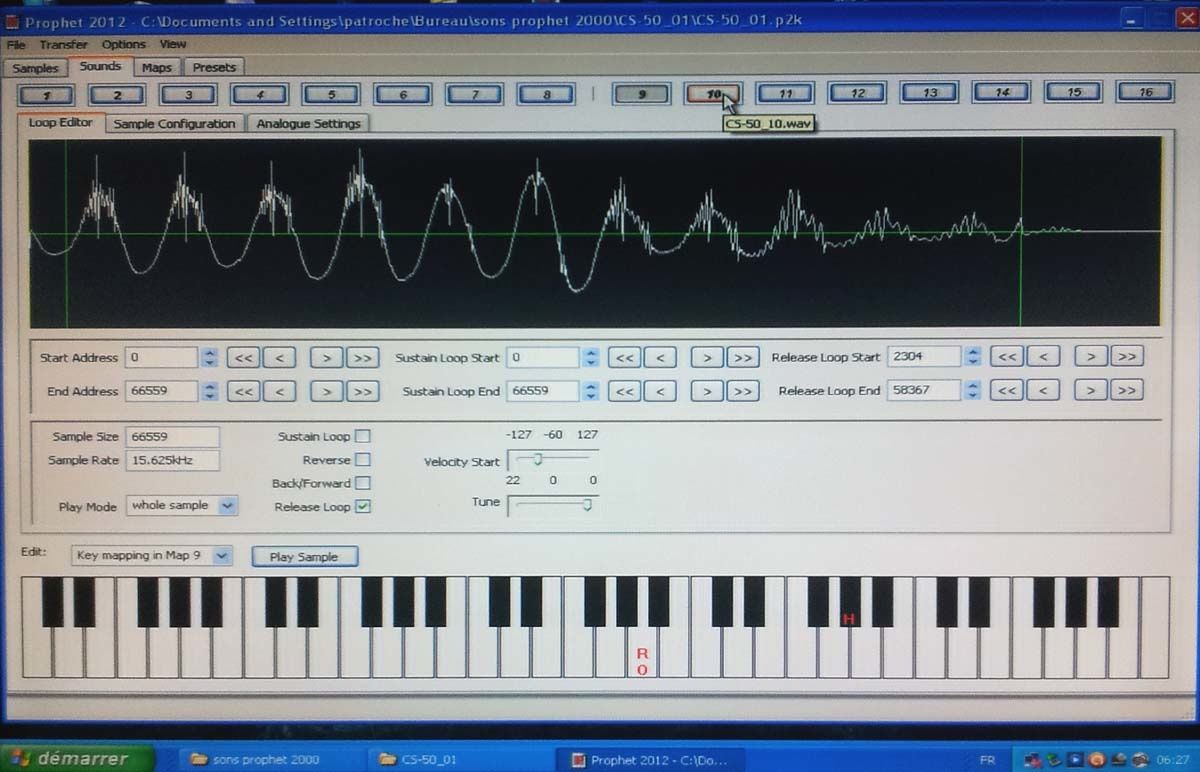Click the Sample Rate field
1200x772 pixels.
[x=173, y=460]
